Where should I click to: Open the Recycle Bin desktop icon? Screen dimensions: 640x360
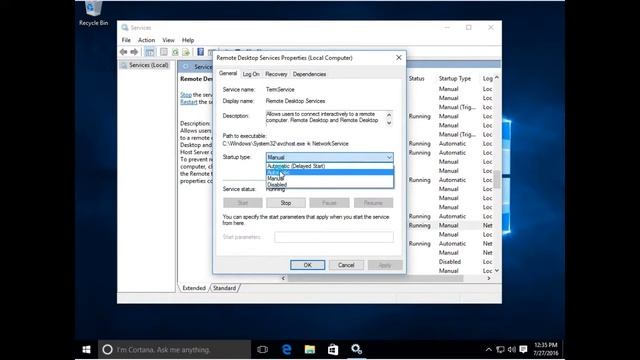pos(93,13)
